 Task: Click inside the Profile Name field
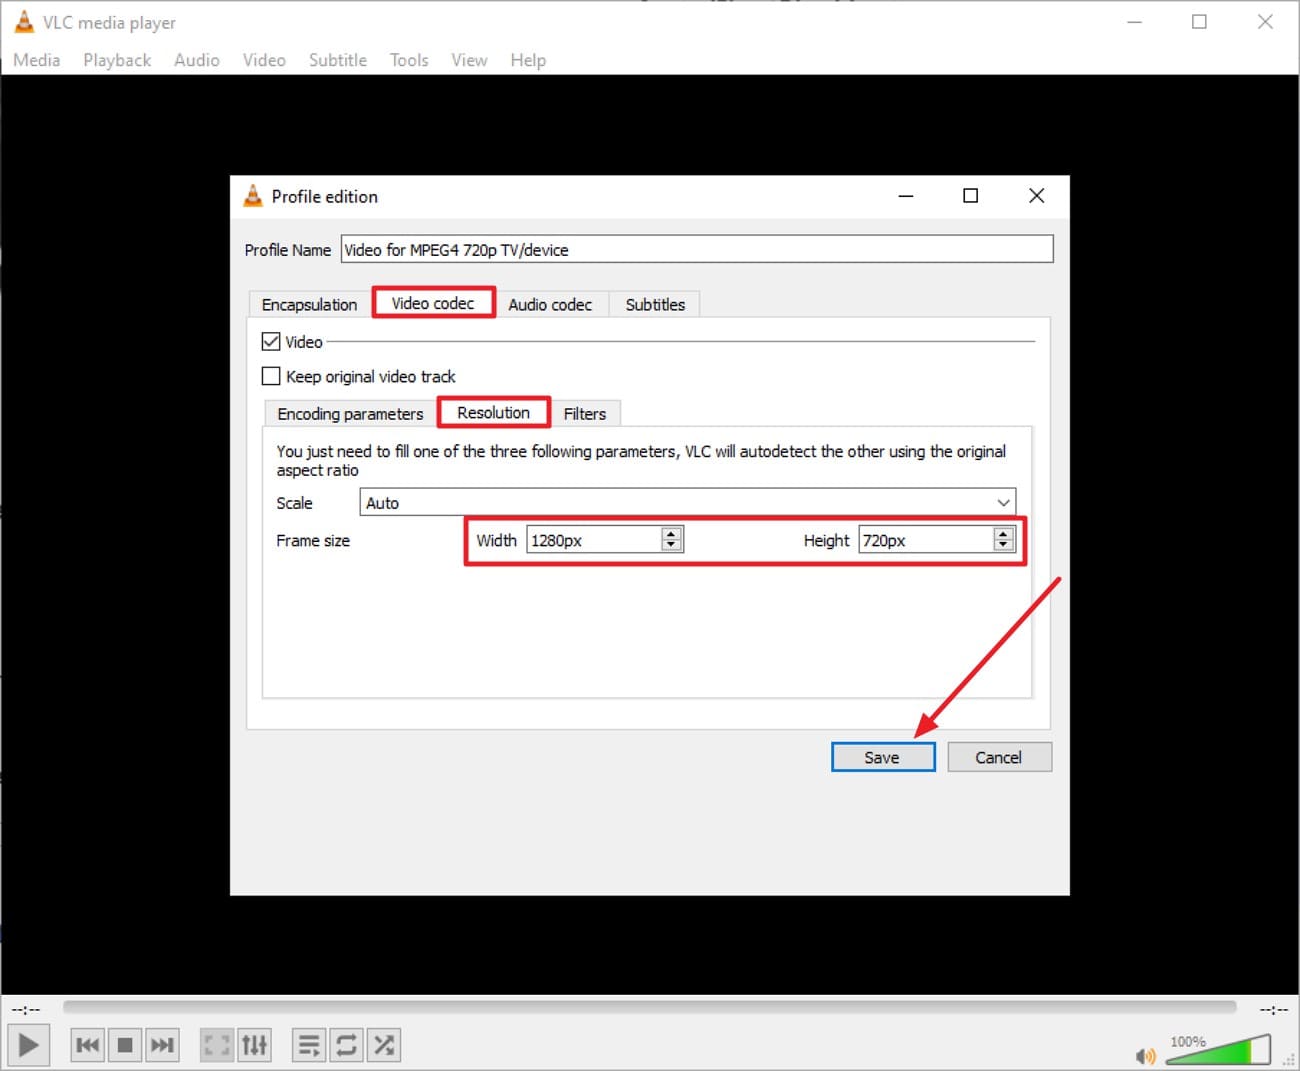click(697, 249)
